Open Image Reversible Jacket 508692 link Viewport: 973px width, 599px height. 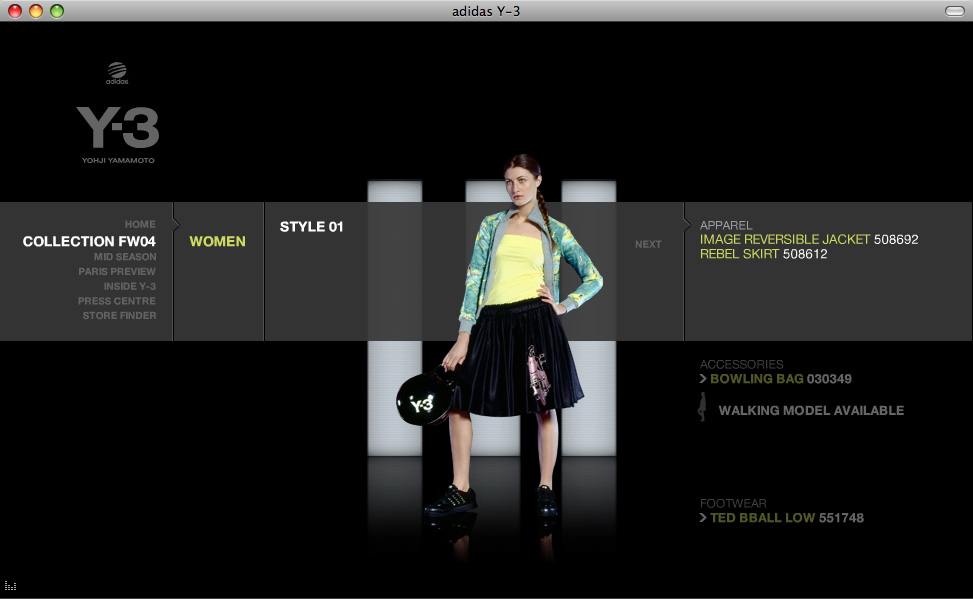[x=809, y=240]
